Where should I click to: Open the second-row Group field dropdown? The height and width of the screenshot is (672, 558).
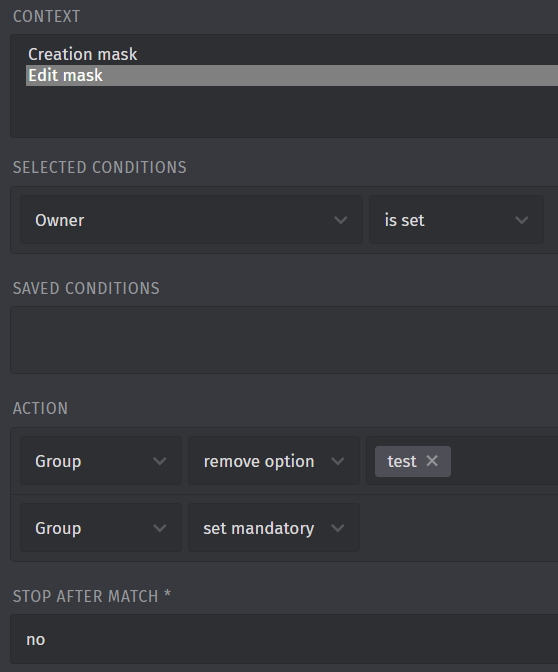tap(101, 528)
